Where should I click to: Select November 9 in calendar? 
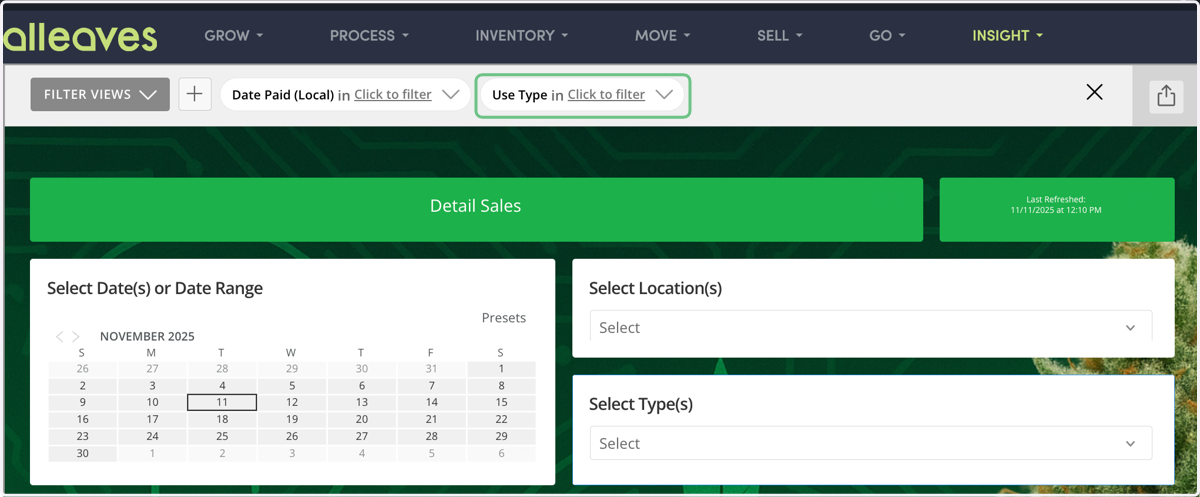82,402
